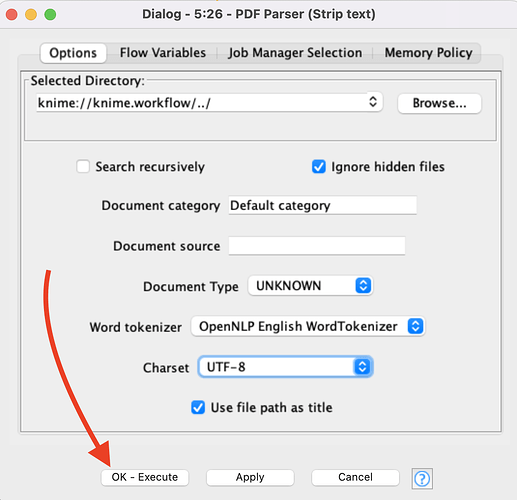Close the dialog with the red button
This screenshot has width=517, height=500.
point(12,15)
